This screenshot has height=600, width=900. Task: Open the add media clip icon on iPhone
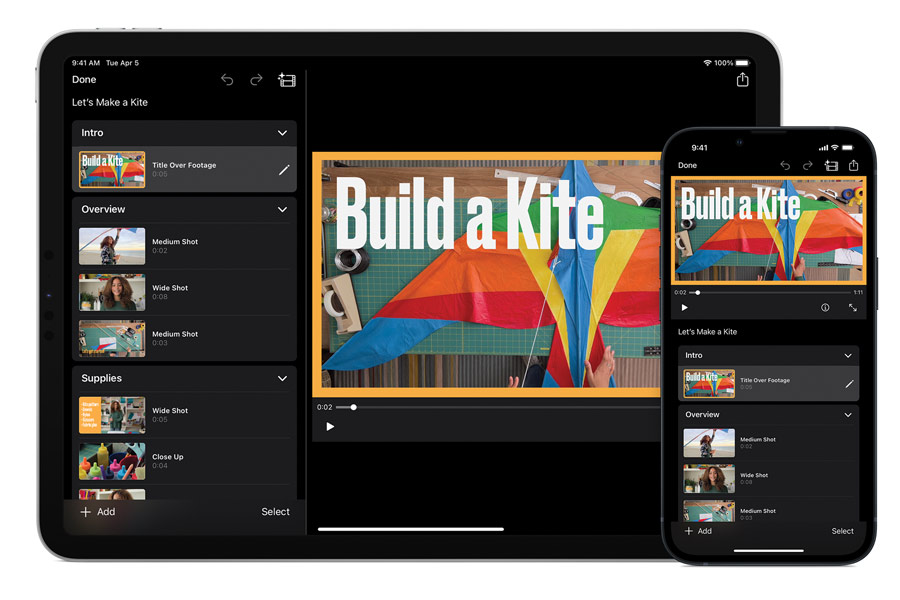(831, 165)
